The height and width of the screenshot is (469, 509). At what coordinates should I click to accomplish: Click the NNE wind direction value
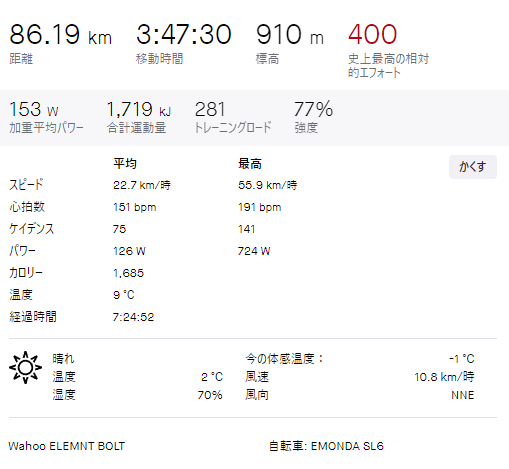463,395
